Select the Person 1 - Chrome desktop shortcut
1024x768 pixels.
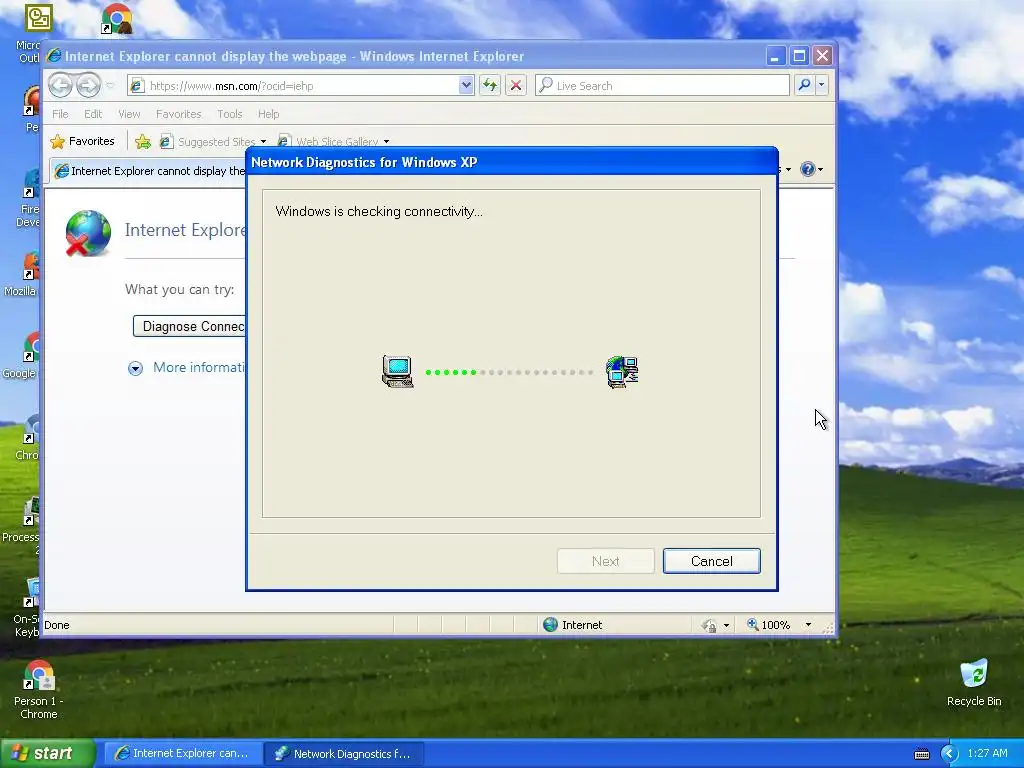pos(39,690)
